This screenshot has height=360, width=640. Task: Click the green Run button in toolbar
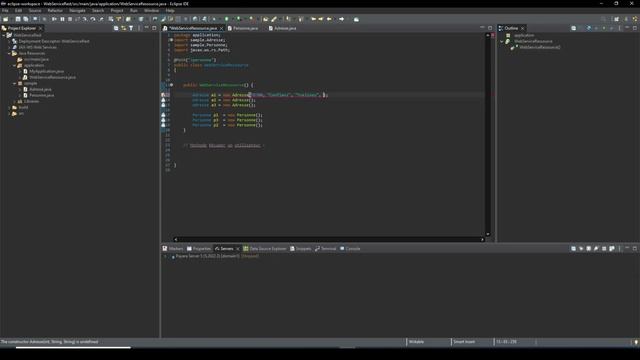point(227,19)
